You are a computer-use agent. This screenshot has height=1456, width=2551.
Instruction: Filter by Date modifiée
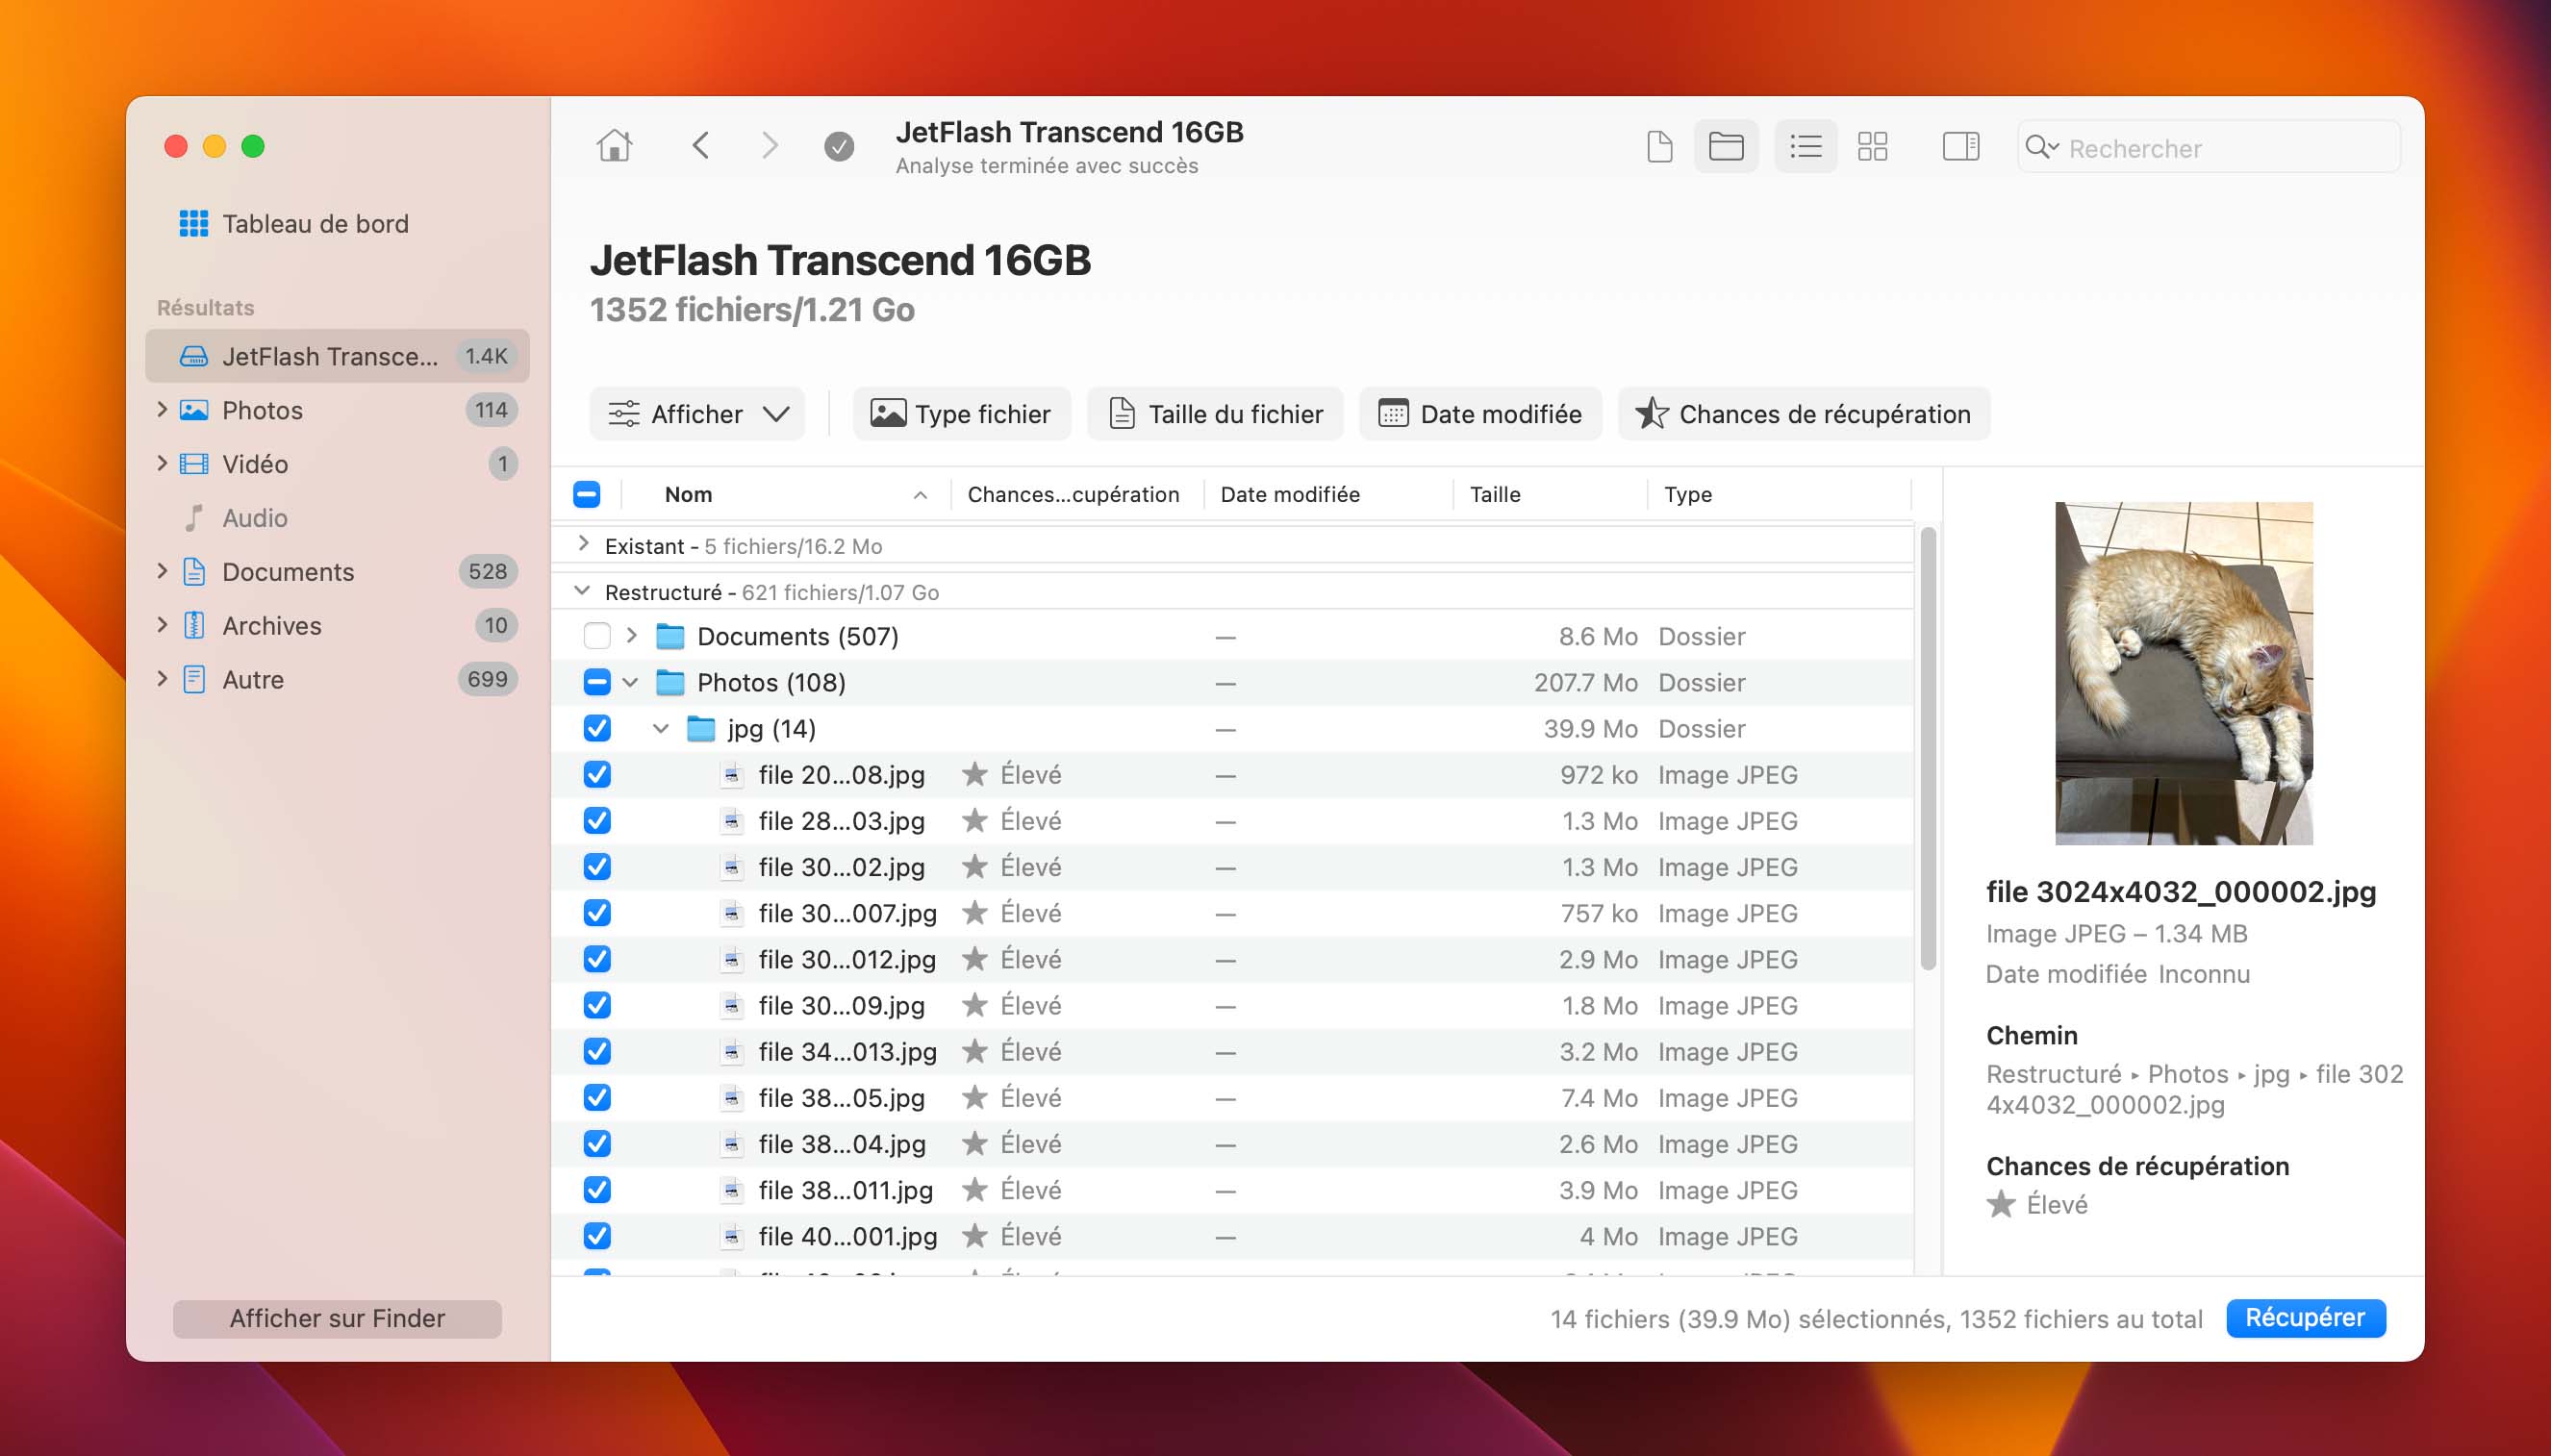(1480, 414)
